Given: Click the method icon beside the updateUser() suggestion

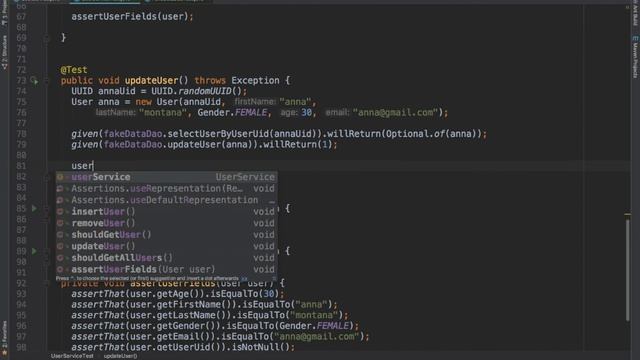Looking at the screenshot, I should [60, 246].
